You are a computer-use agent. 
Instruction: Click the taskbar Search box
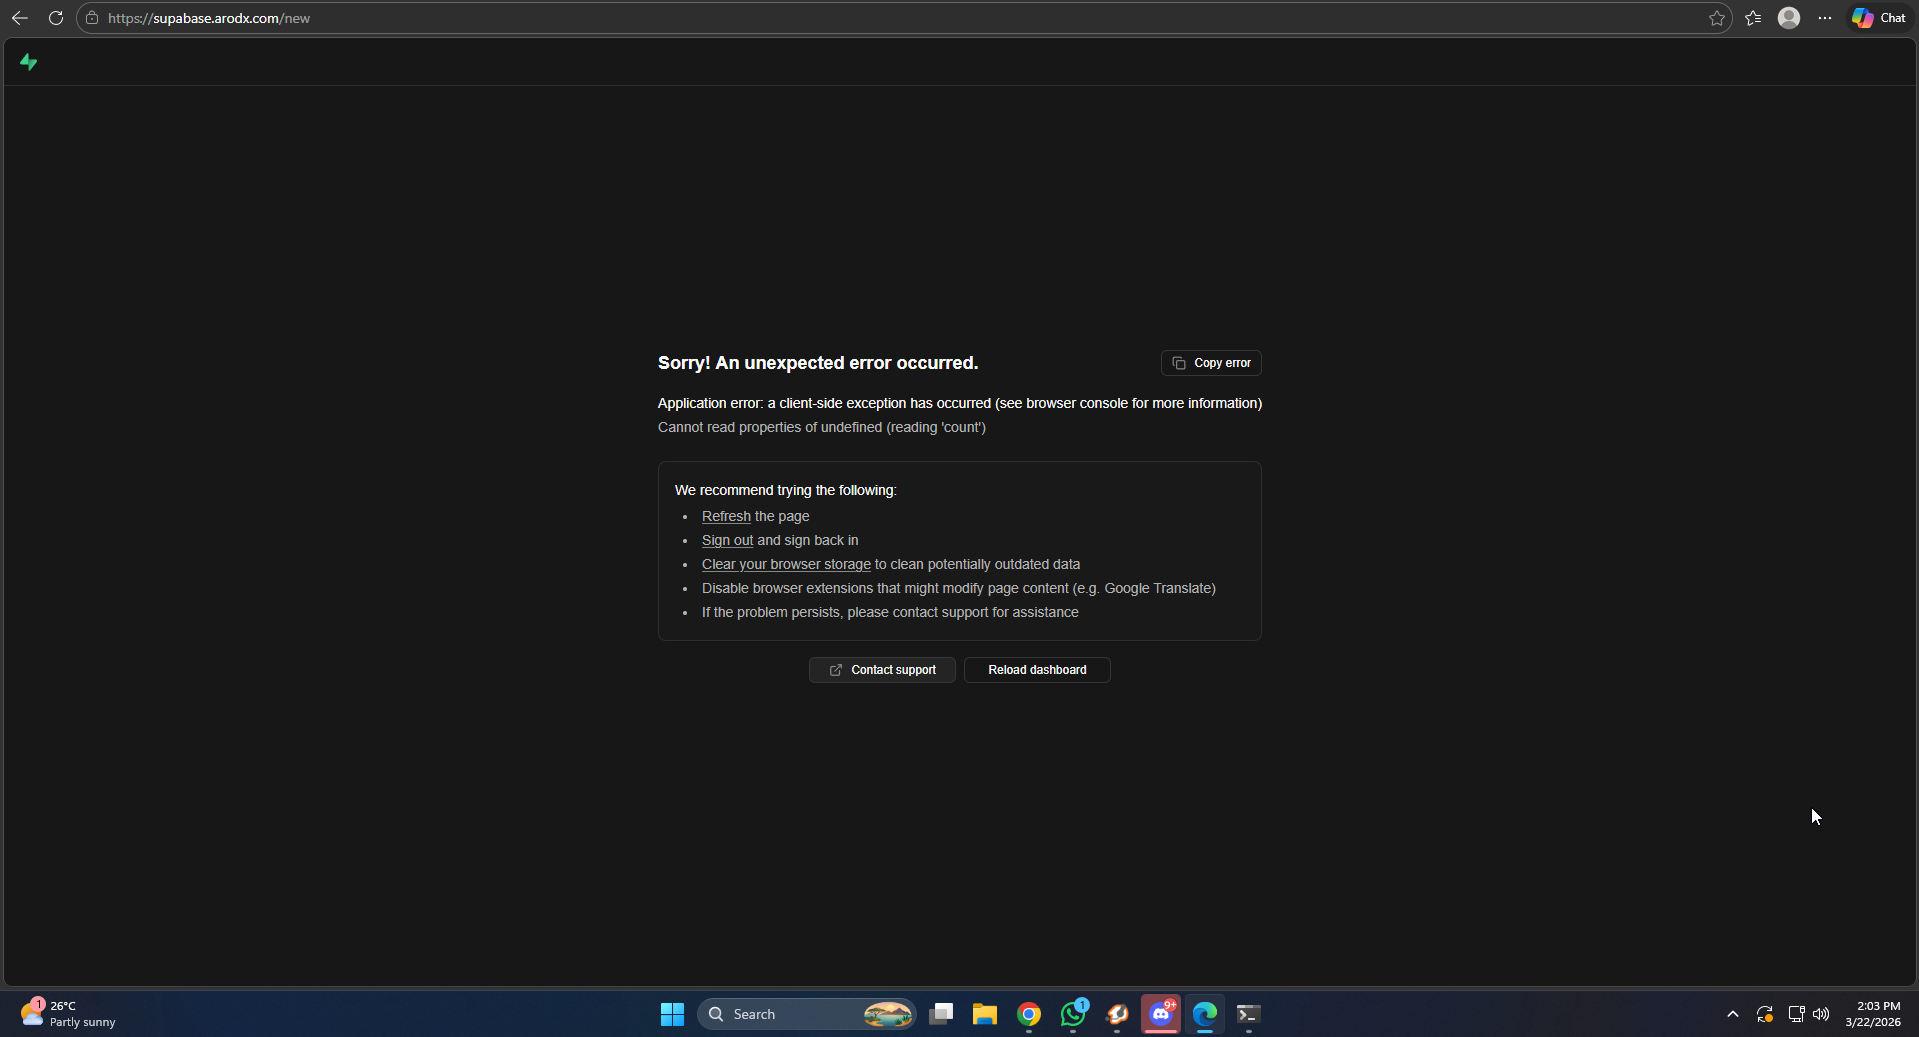(x=807, y=1014)
